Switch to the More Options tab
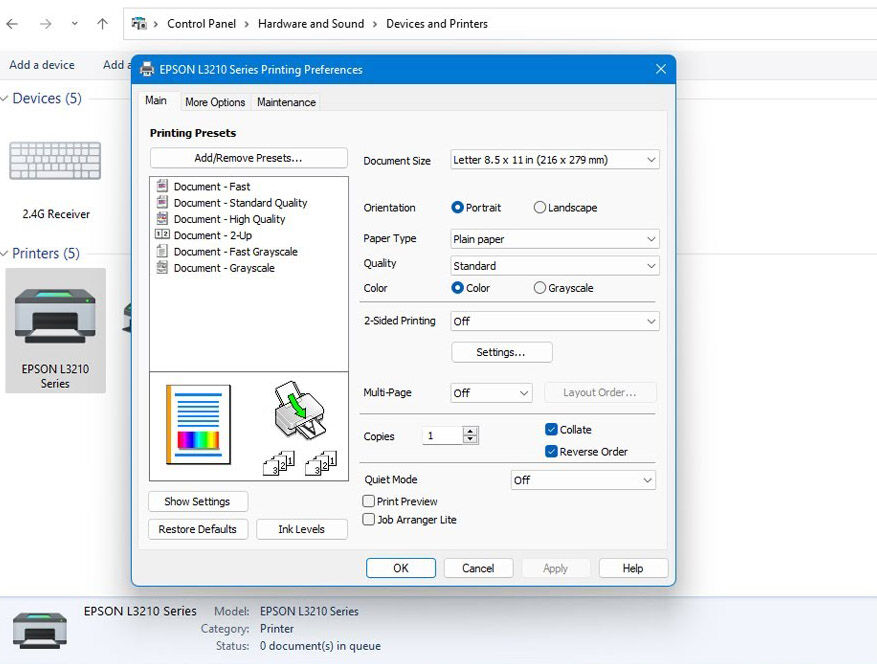This screenshot has width=877, height=664. (x=215, y=102)
